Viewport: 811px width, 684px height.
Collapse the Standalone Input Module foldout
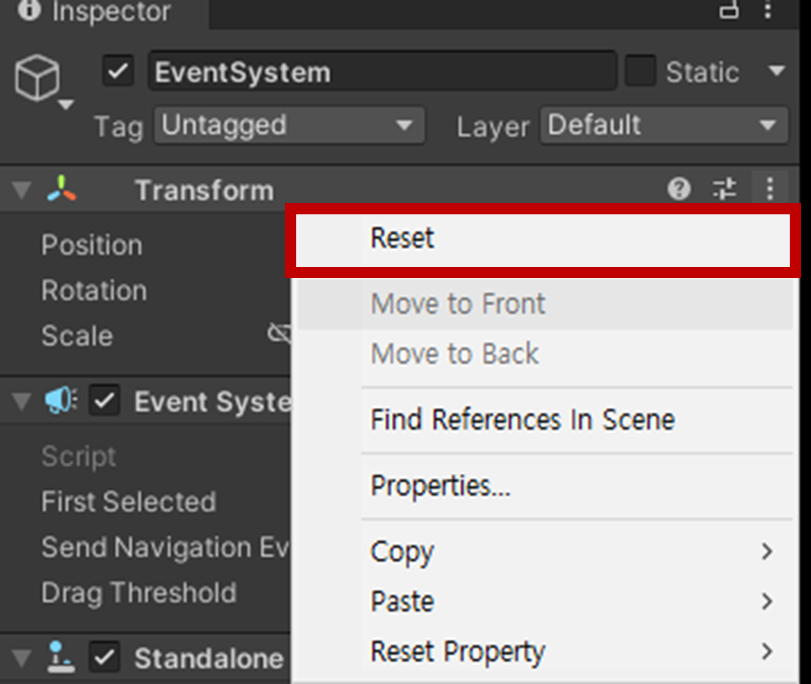pyautogui.click(x=21, y=658)
